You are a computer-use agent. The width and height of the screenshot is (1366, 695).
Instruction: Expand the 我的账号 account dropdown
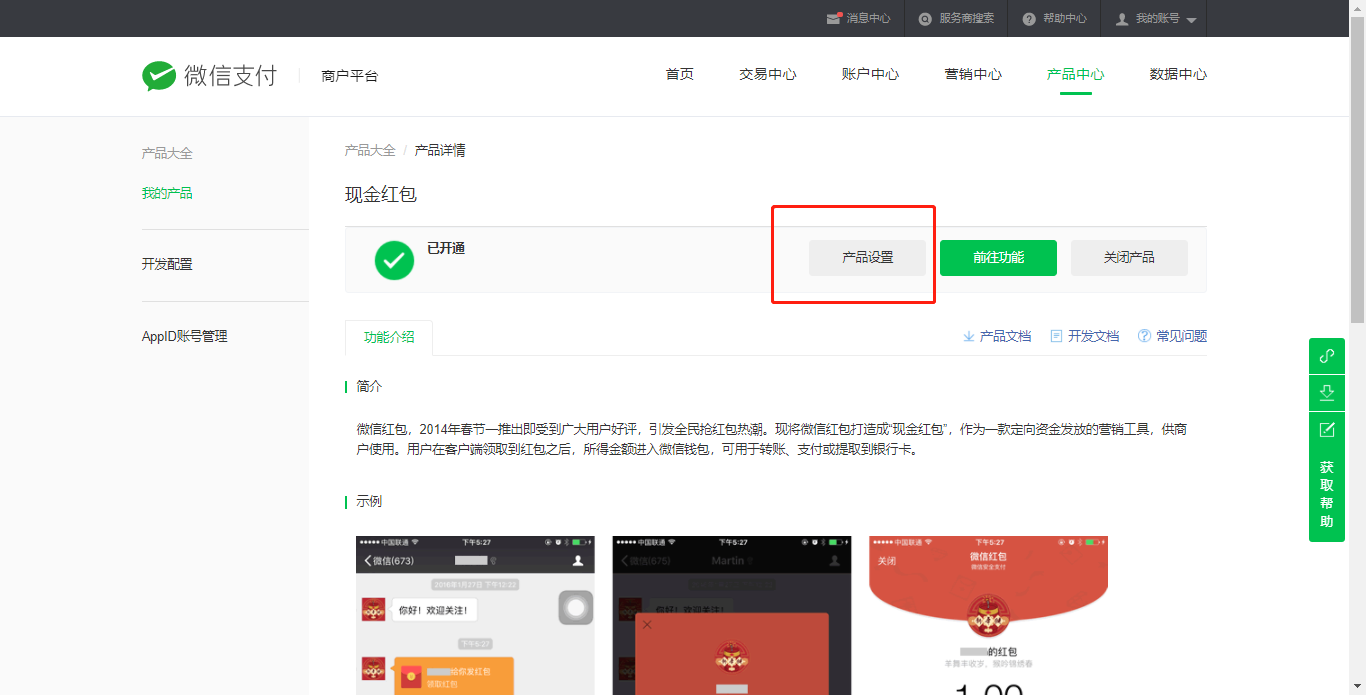point(1156,19)
